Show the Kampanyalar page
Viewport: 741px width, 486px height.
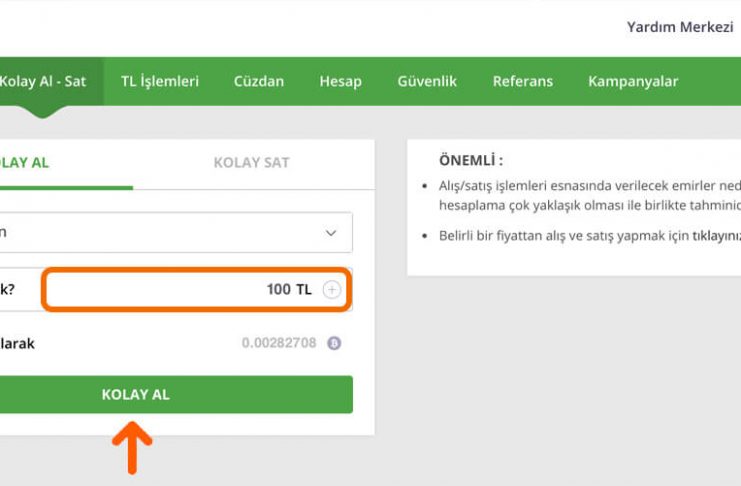click(633, 81)
